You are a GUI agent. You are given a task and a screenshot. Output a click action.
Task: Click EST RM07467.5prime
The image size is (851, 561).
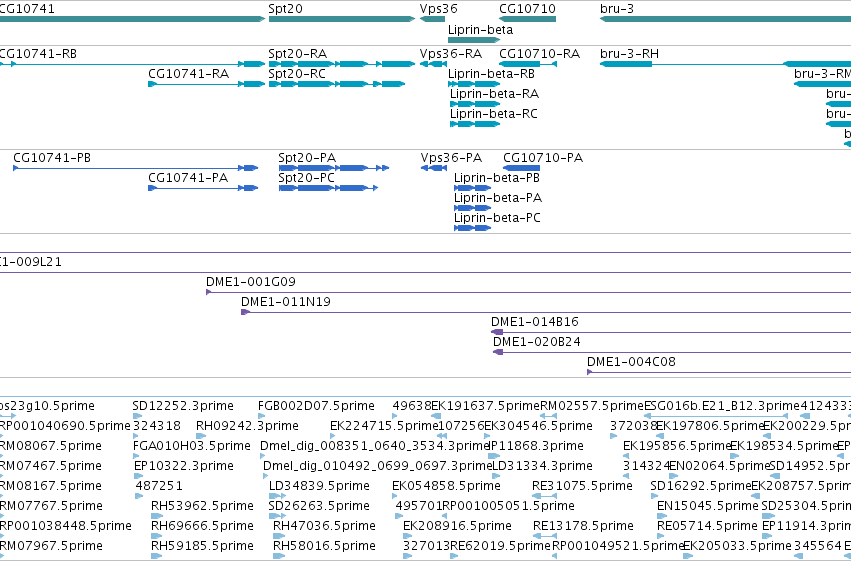(x=51, y=466)
